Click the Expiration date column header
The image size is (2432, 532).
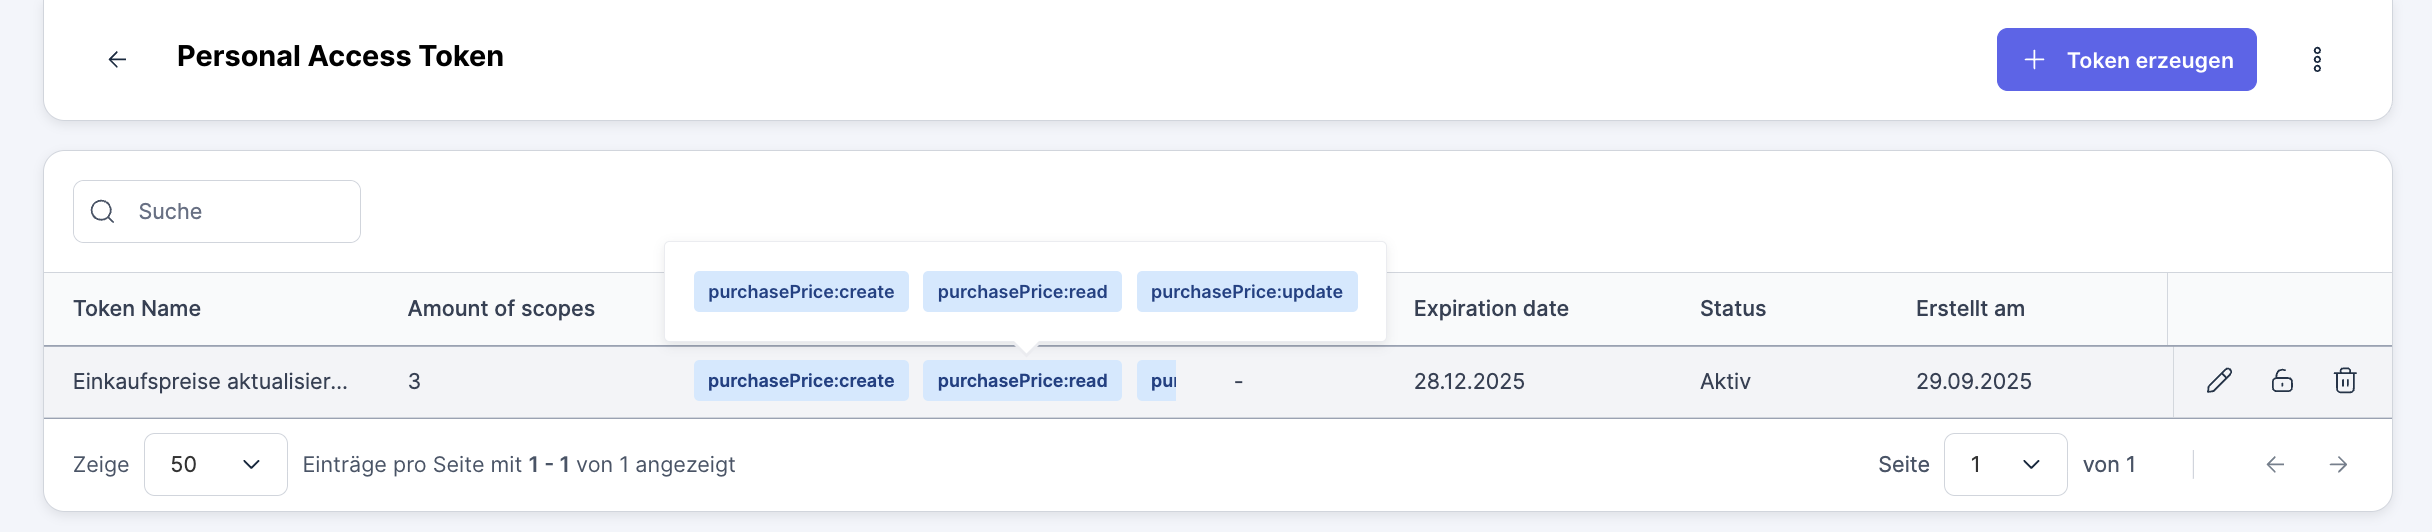point(1490,309)
